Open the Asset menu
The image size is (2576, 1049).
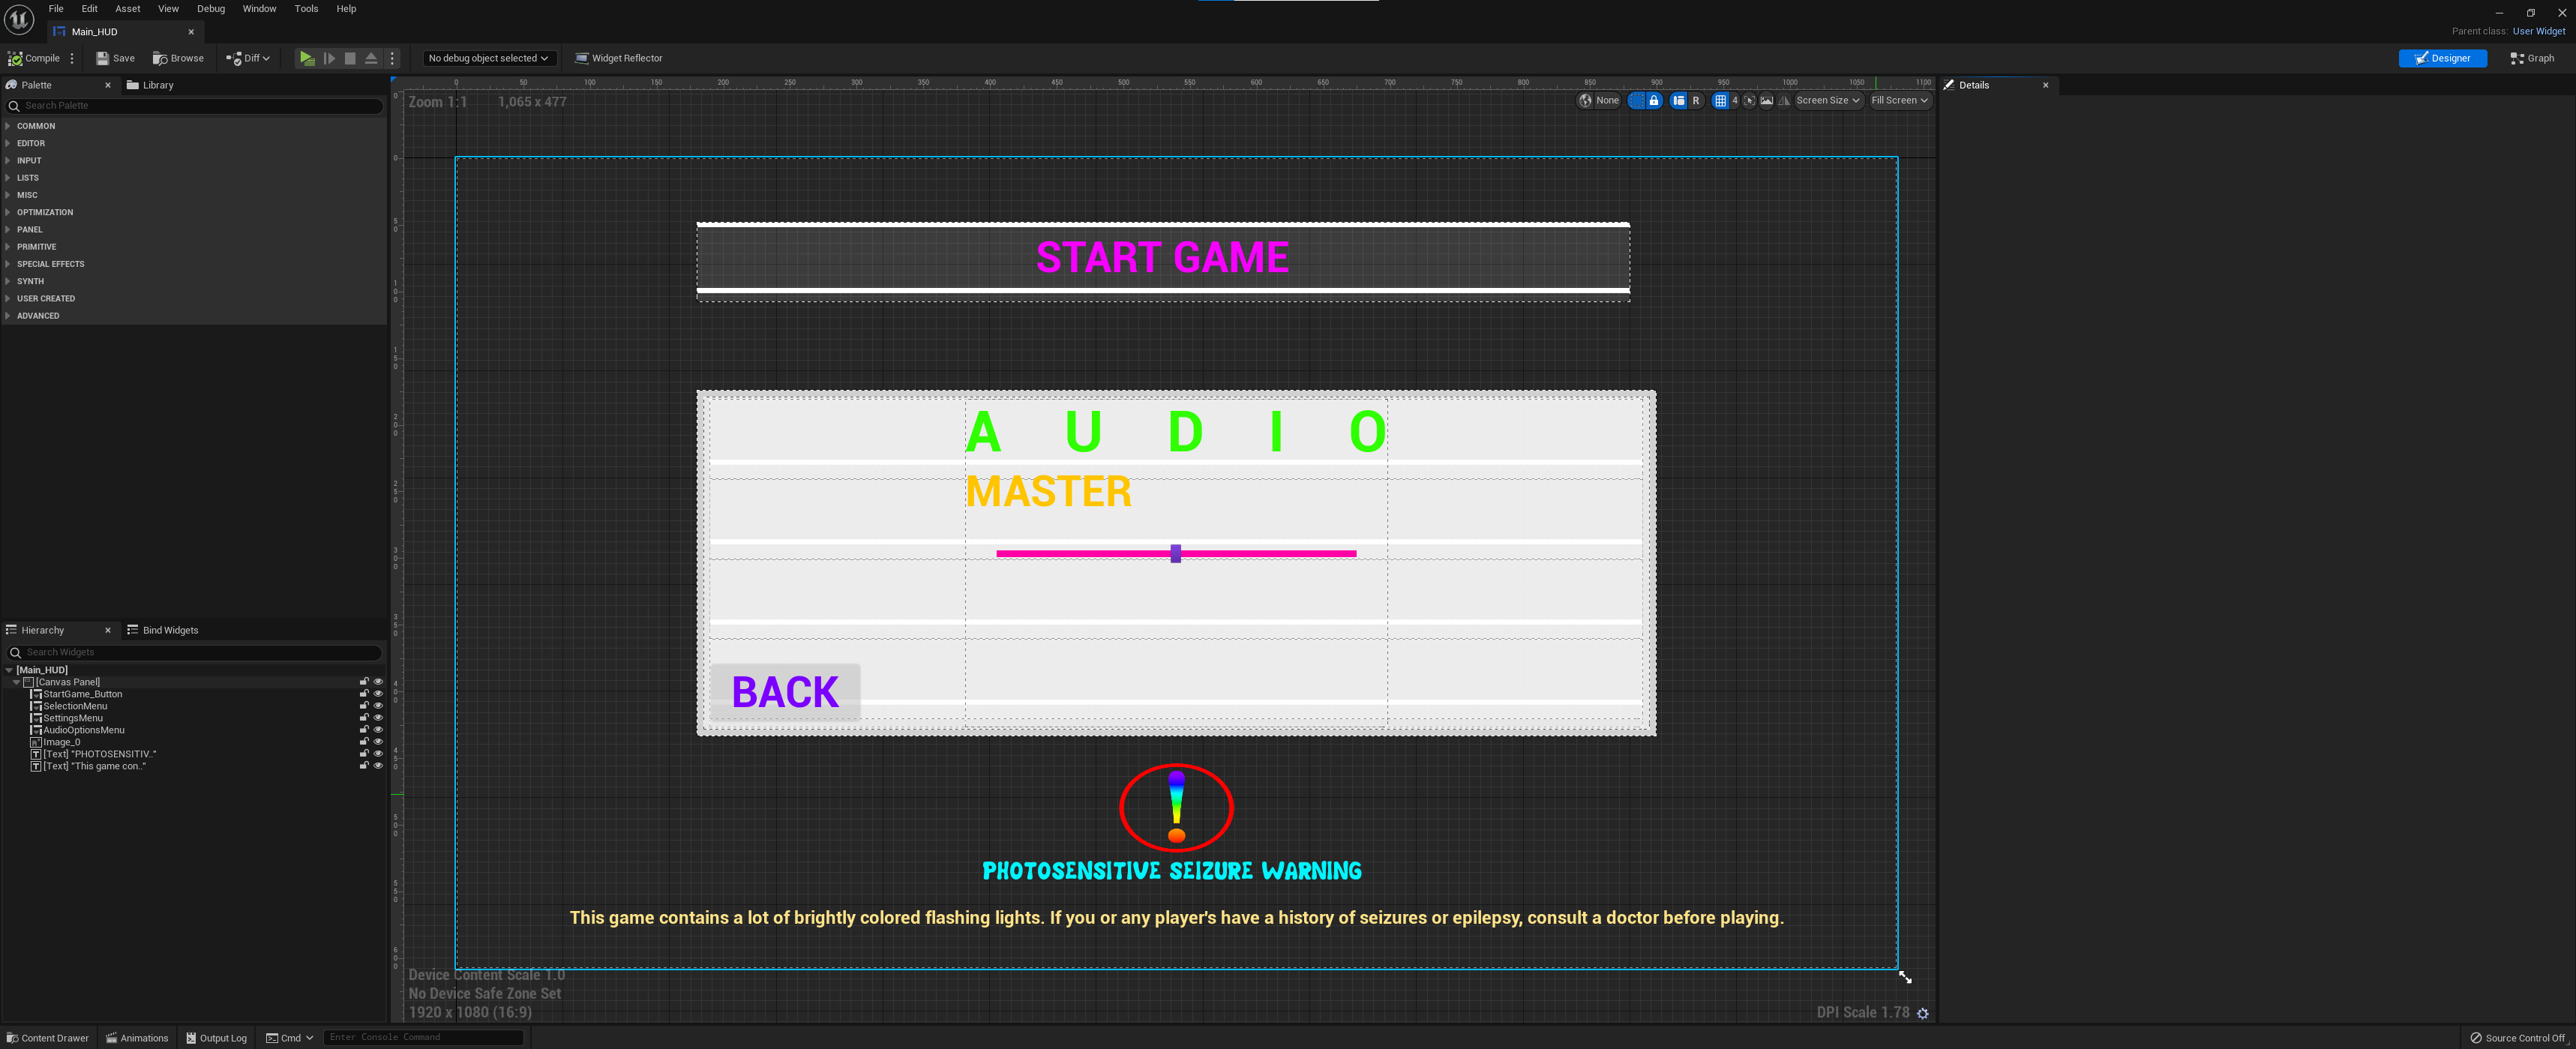(127, 9)
